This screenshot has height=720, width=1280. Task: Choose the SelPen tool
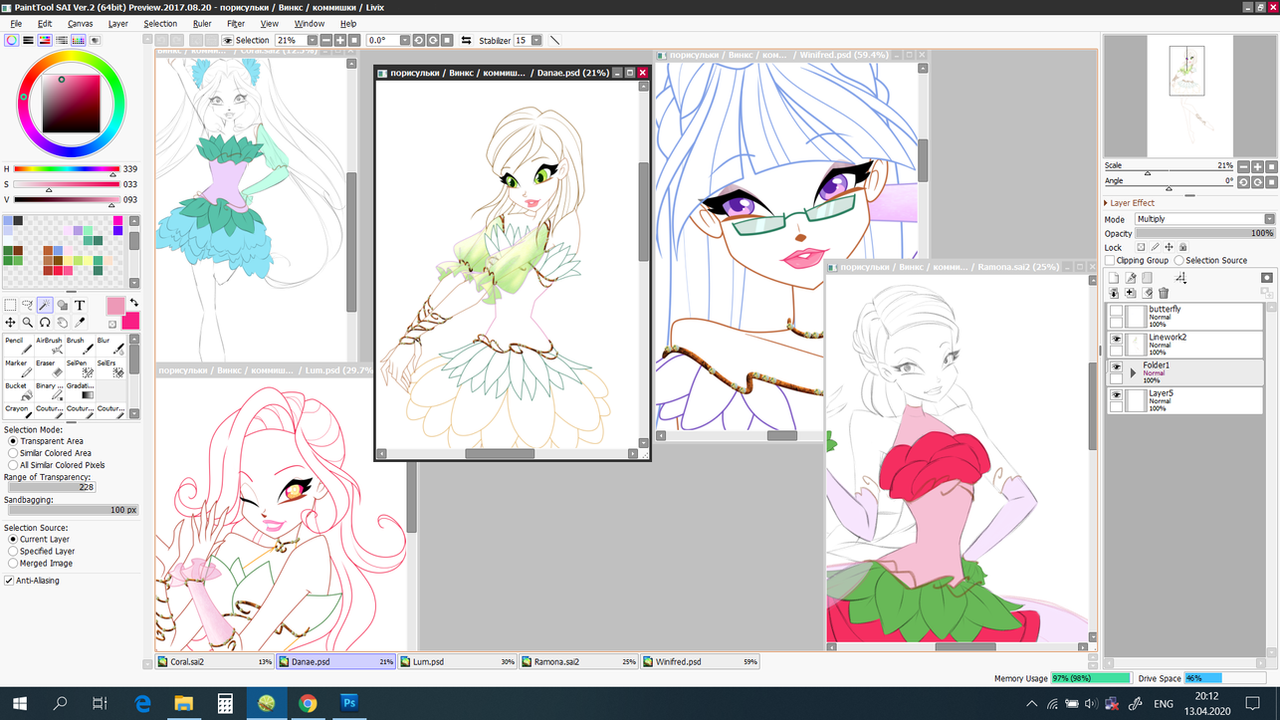tap(80, 369)
